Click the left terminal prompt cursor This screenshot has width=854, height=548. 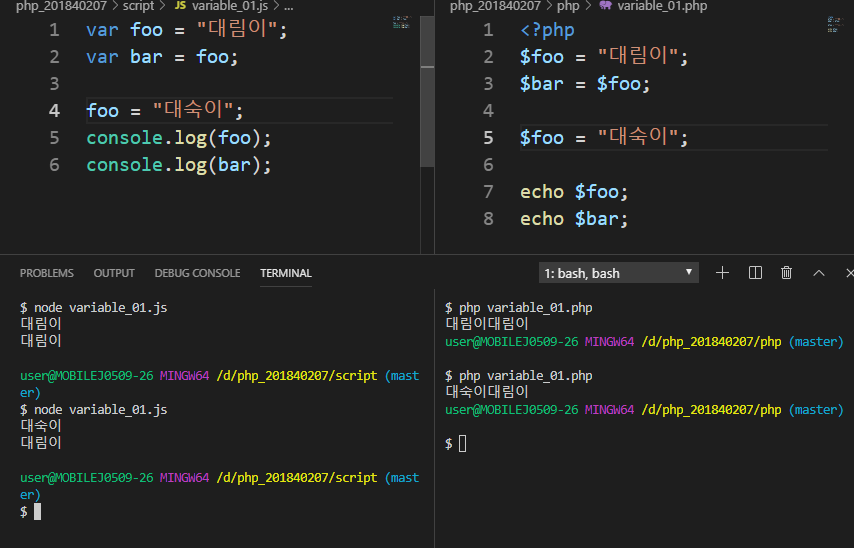click(x=37, y=512)
